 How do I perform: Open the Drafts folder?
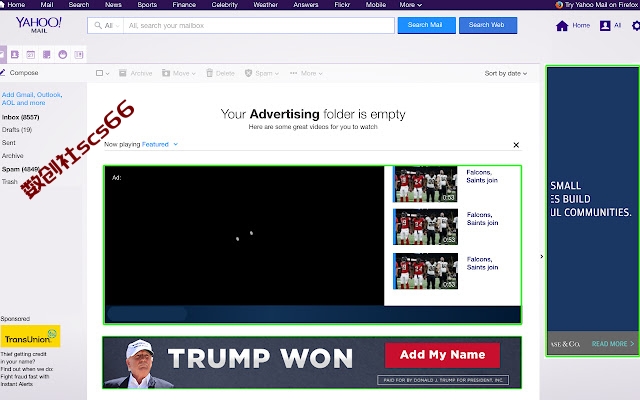click(17, 130)
